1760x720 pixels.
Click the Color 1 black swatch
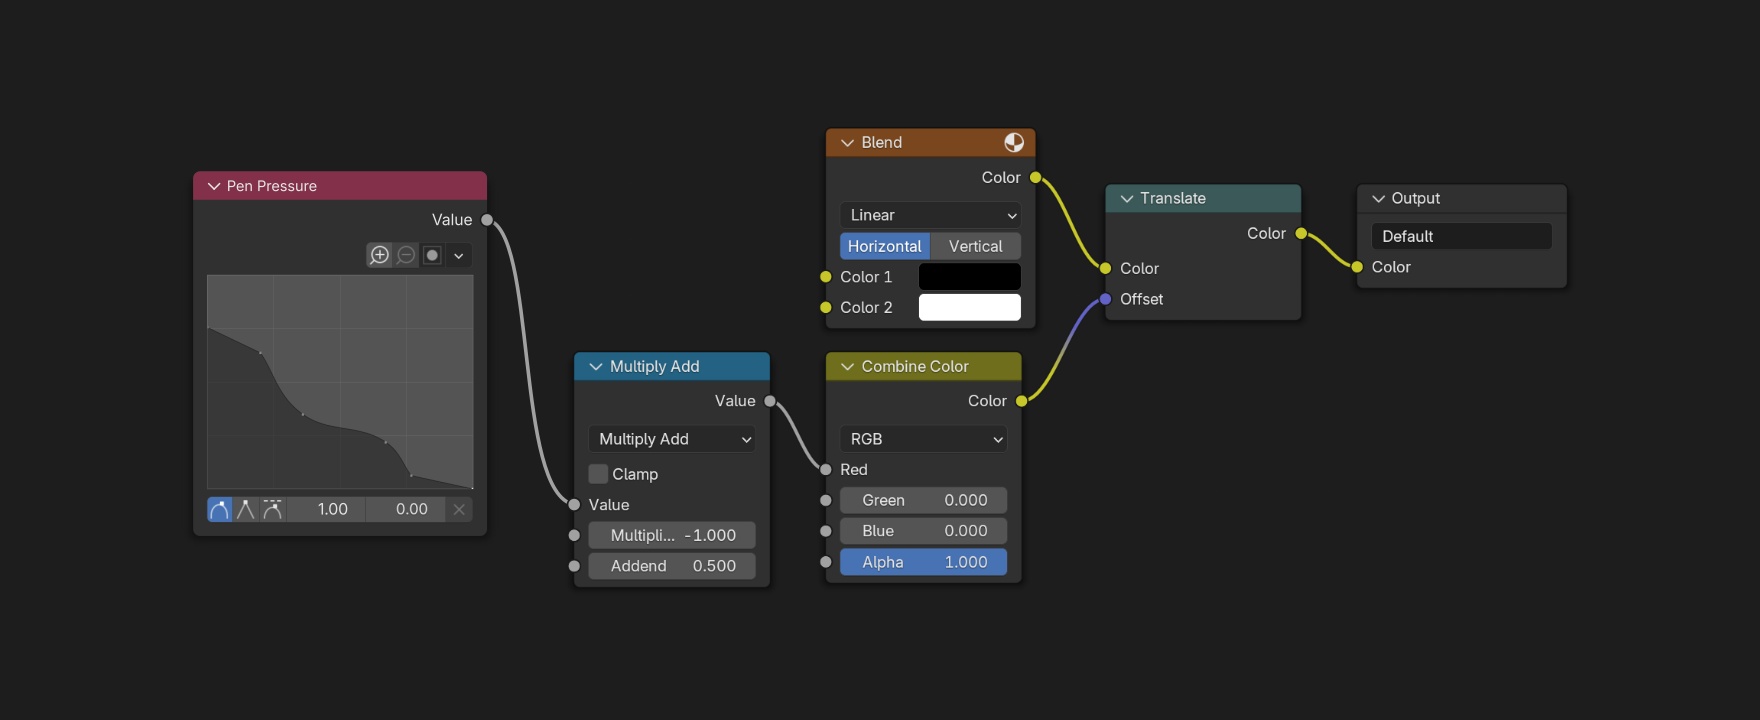970,277
